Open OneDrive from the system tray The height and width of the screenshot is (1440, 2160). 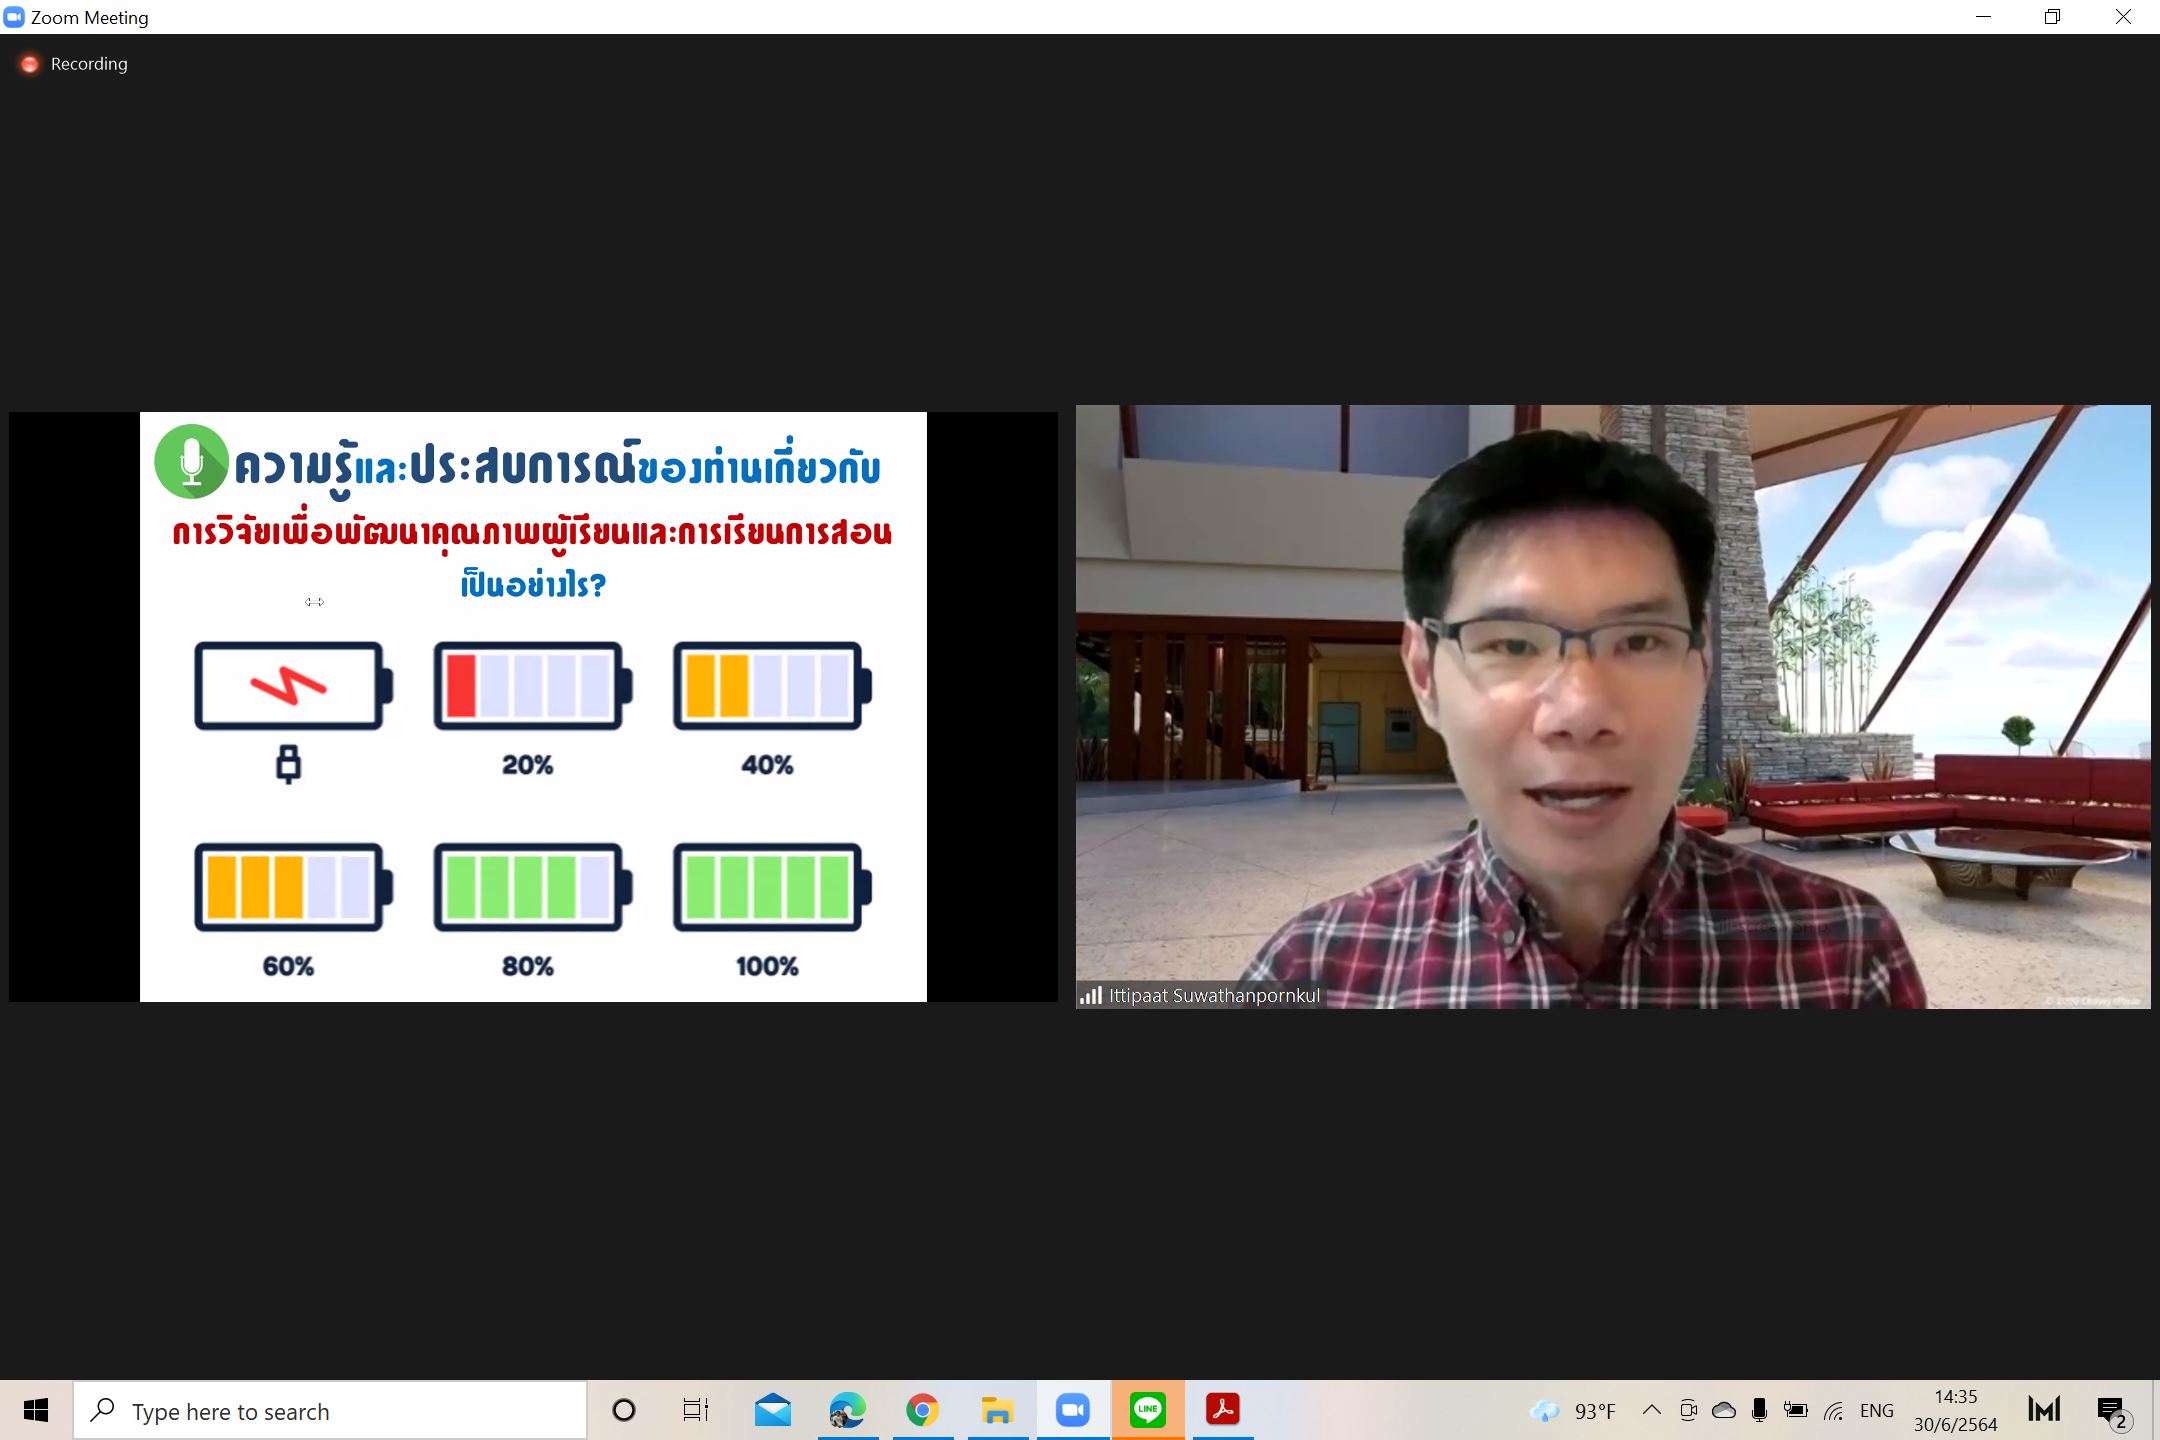[x=1722, y=1410]
